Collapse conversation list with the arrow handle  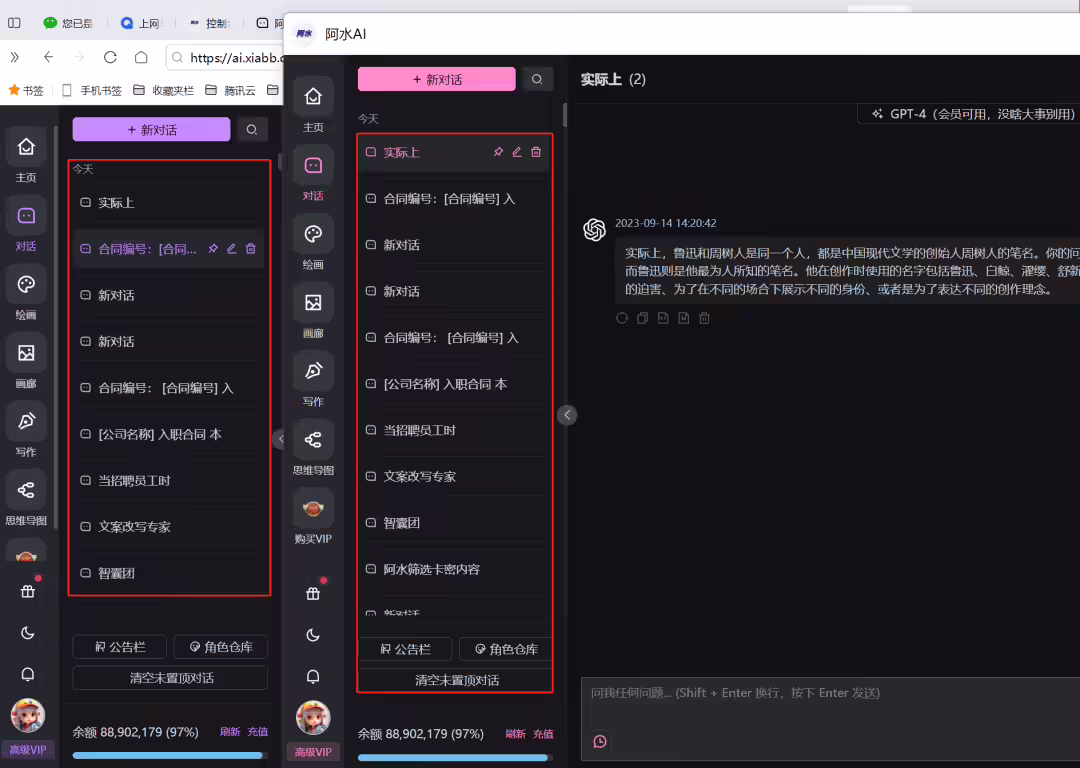click(x=567, y=415)
